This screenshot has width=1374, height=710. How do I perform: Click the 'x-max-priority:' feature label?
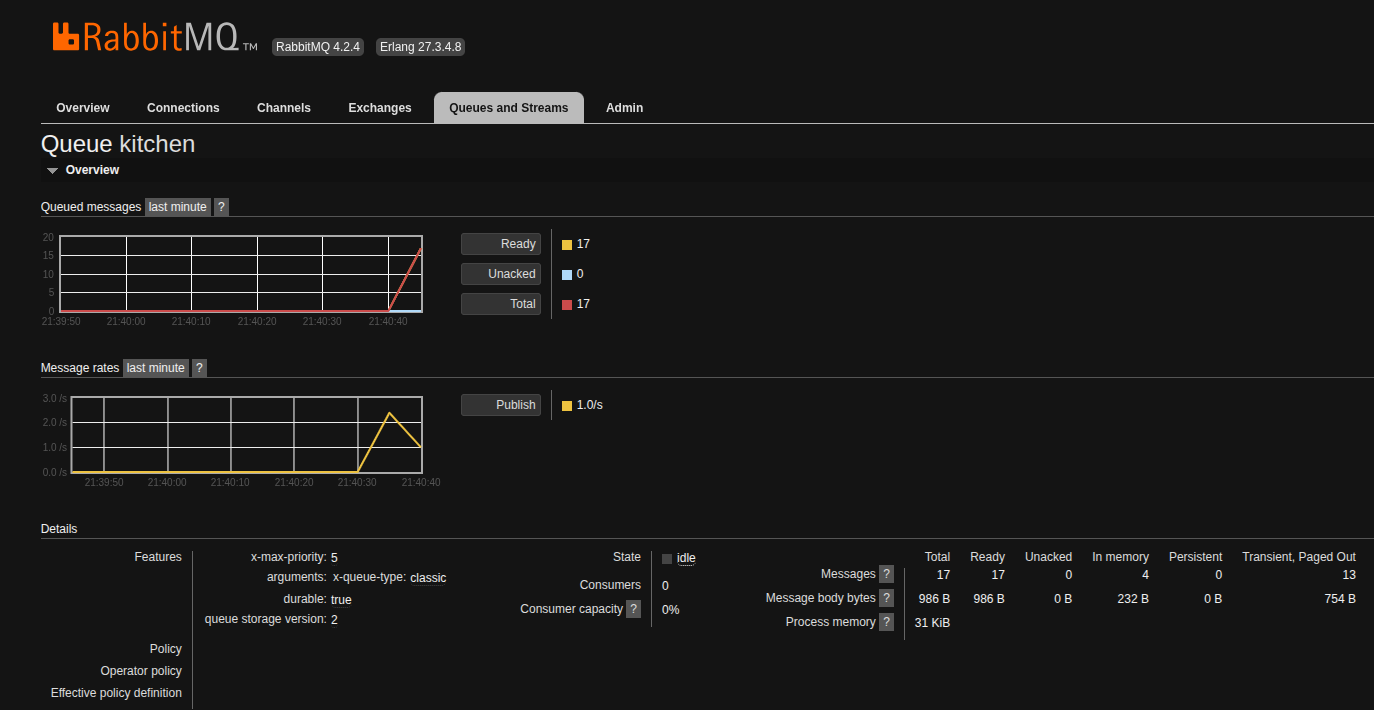pyautogui.click(x=288, y=557)
